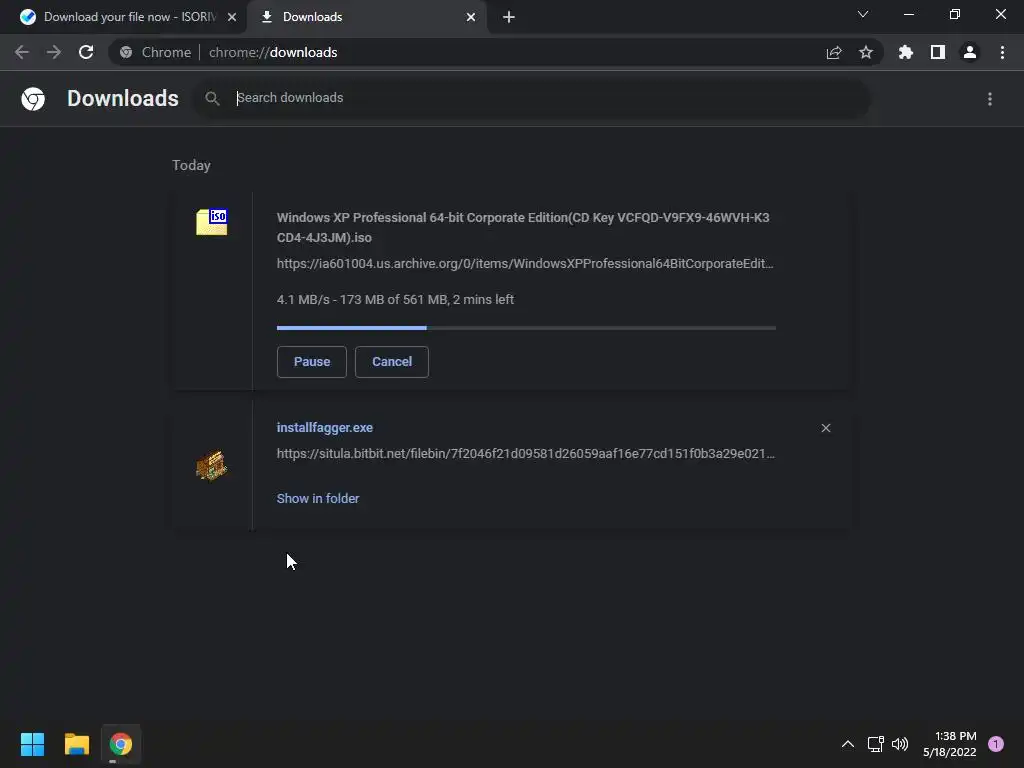Open the network status tray icon
This screenshot has width=1024, height=768.
coord(875,744)
